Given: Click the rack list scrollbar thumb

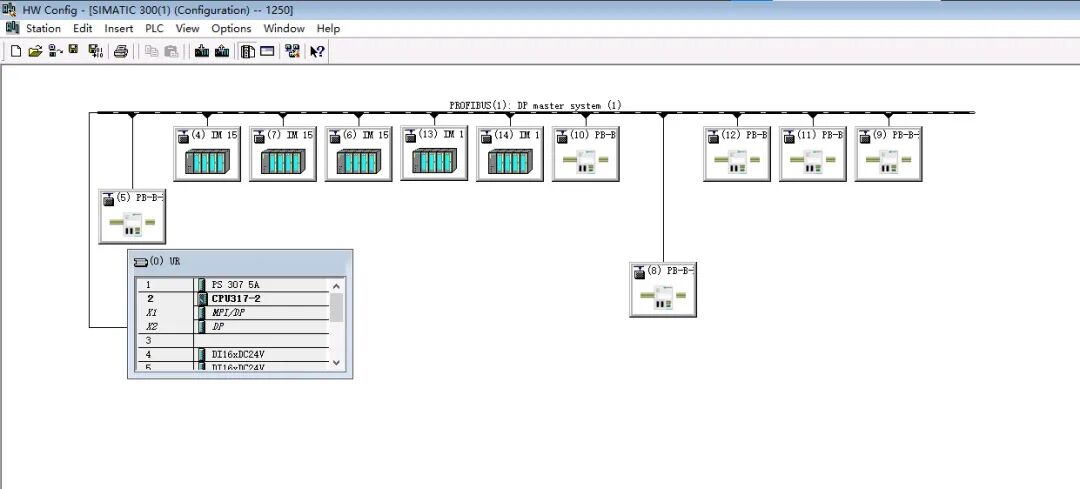Looking at the screenshot, I should tap(337, 307).
